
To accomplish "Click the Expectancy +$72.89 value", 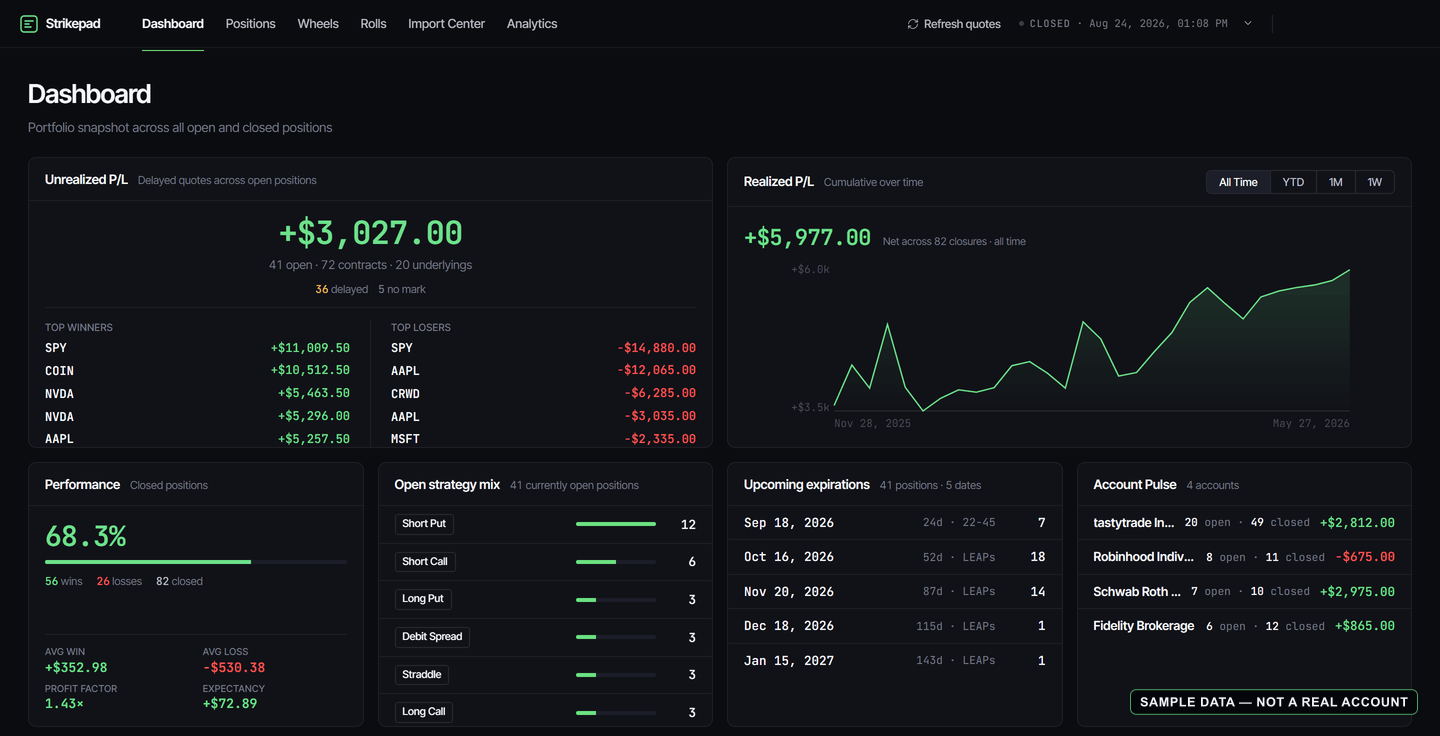I will [230, 704].
